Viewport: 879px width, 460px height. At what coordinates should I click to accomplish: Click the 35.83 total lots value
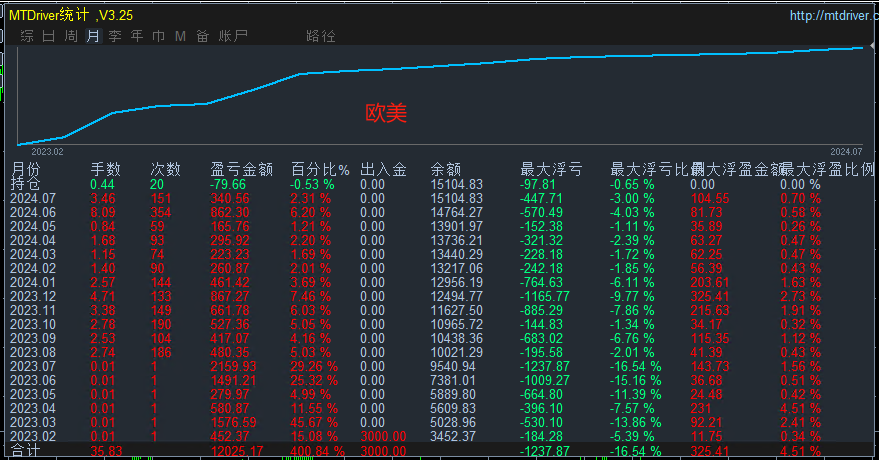(x=106, y=451)
